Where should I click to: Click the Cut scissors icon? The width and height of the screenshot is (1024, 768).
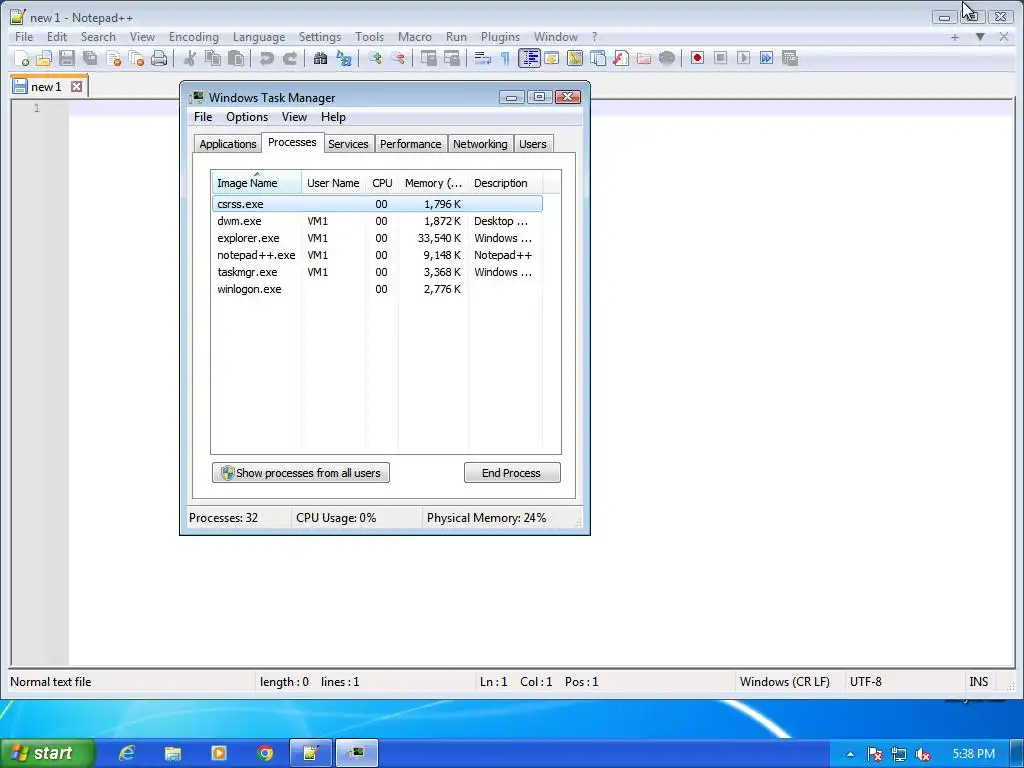tap(189, 59)
